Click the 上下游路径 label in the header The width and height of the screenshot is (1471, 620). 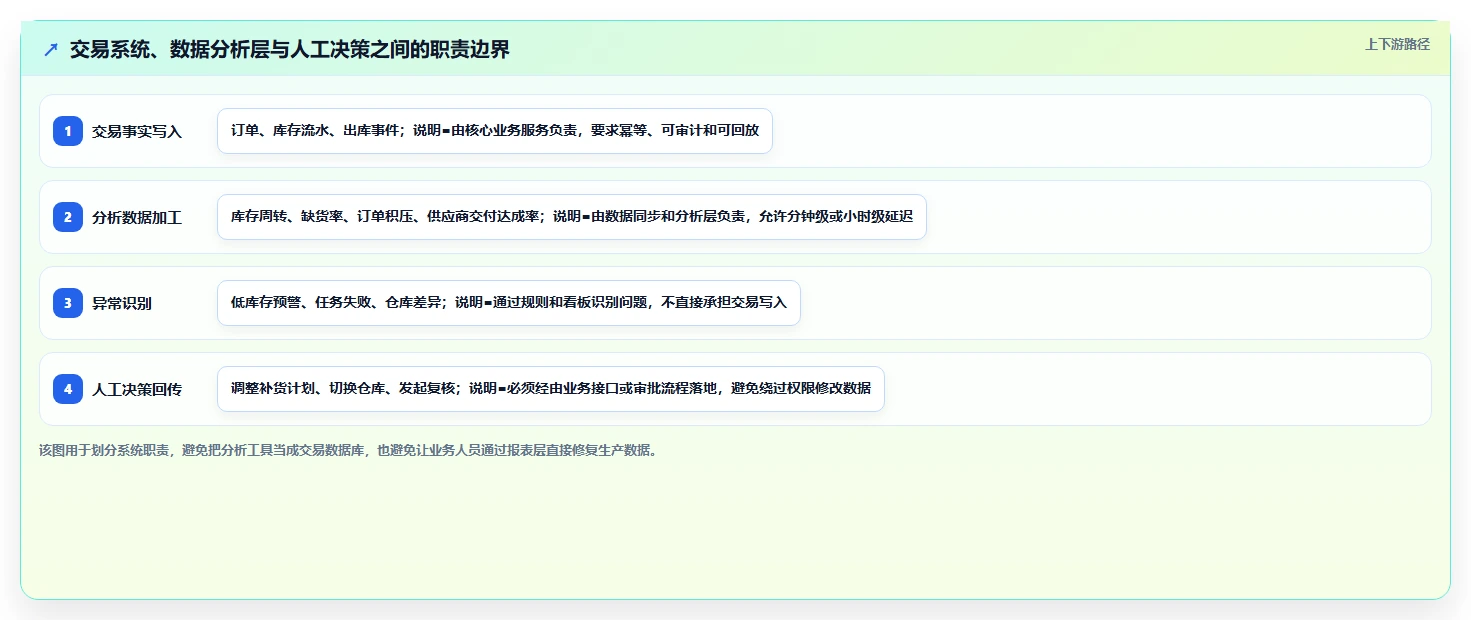pyautogui.click(x=1397, y=44)
